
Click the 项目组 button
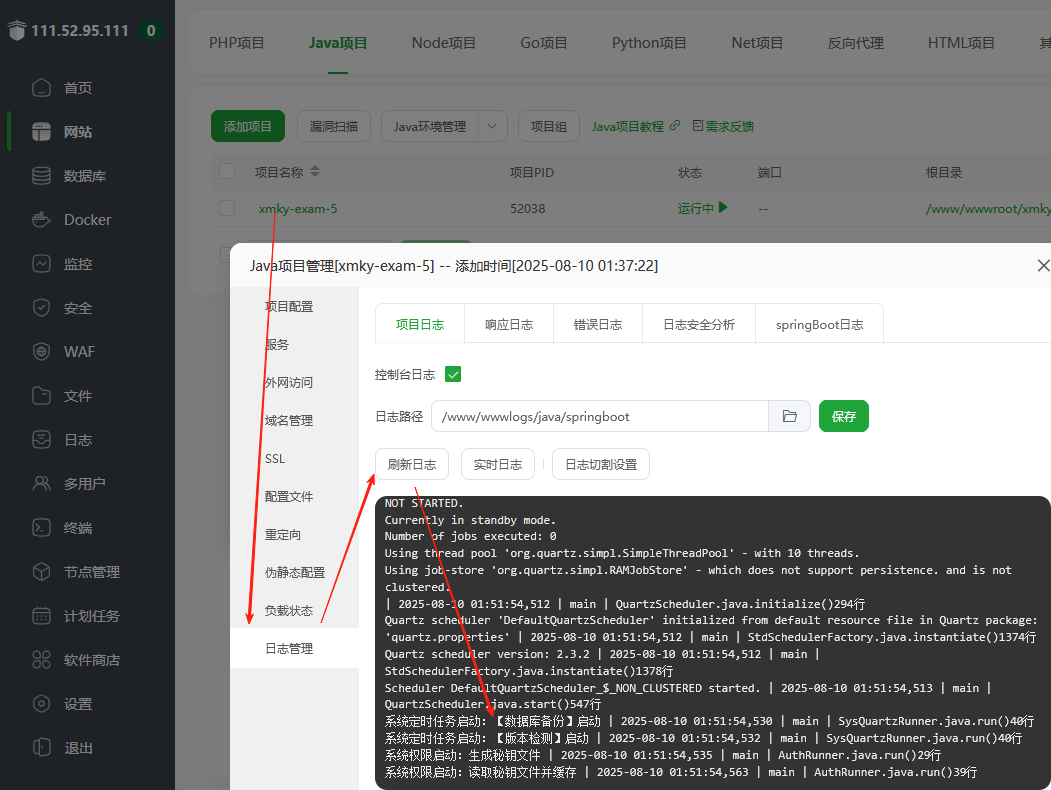pos(549,126)
